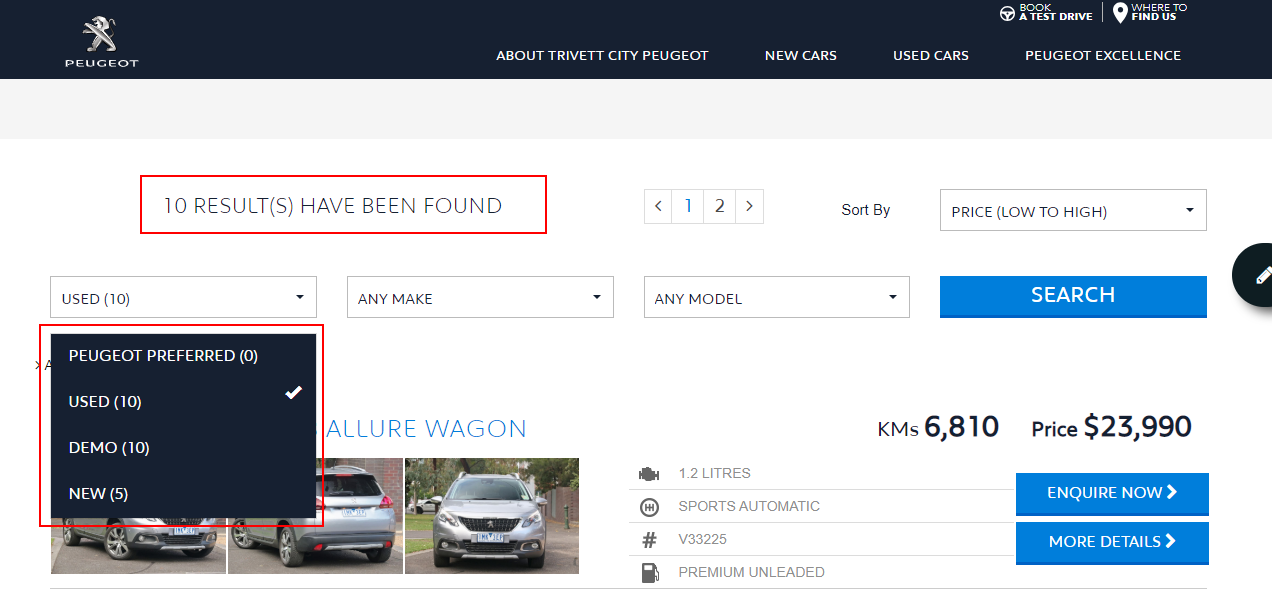The height and width of the screenshot is (613, 1272).
Task: Click the Book a Test Drive steering wheel icon
Action: (x=1006, y=13)
